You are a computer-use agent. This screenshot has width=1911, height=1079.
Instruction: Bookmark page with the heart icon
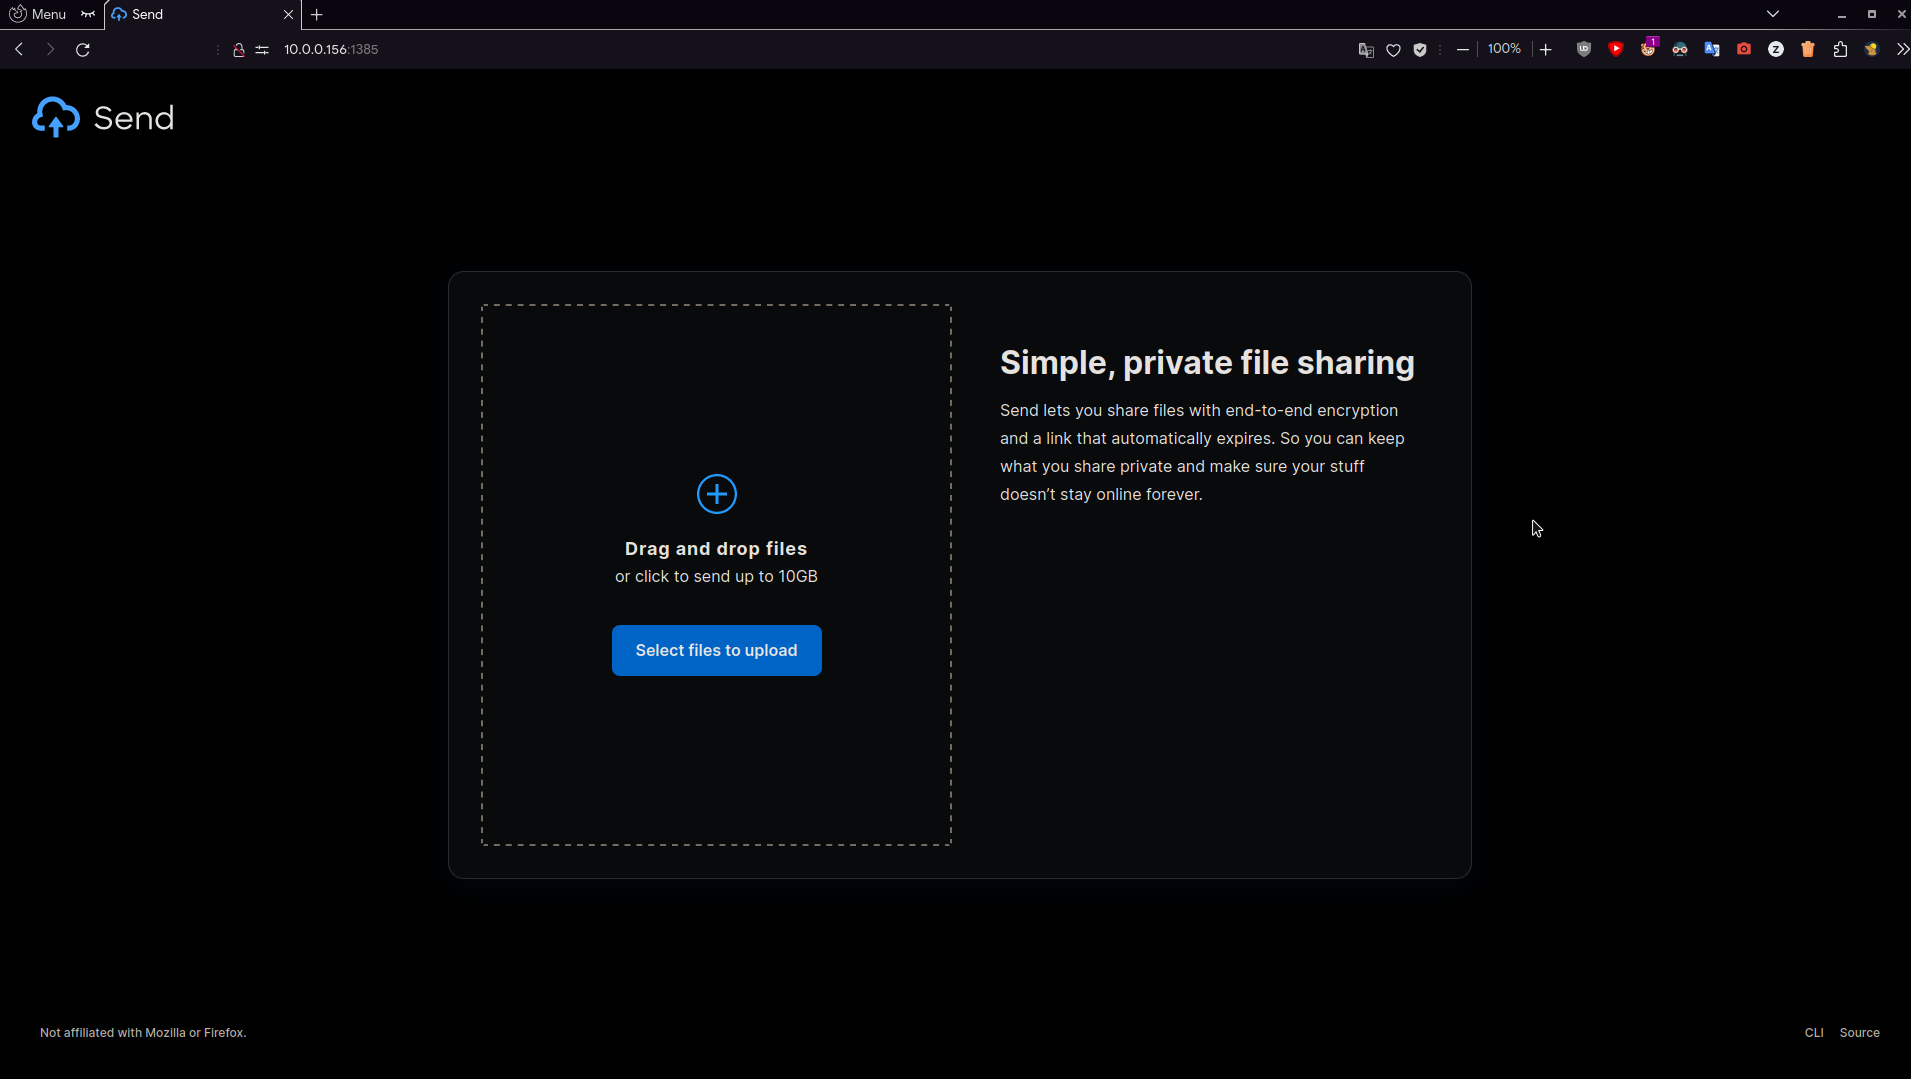pyautogui.click(x=1393, y=50)
